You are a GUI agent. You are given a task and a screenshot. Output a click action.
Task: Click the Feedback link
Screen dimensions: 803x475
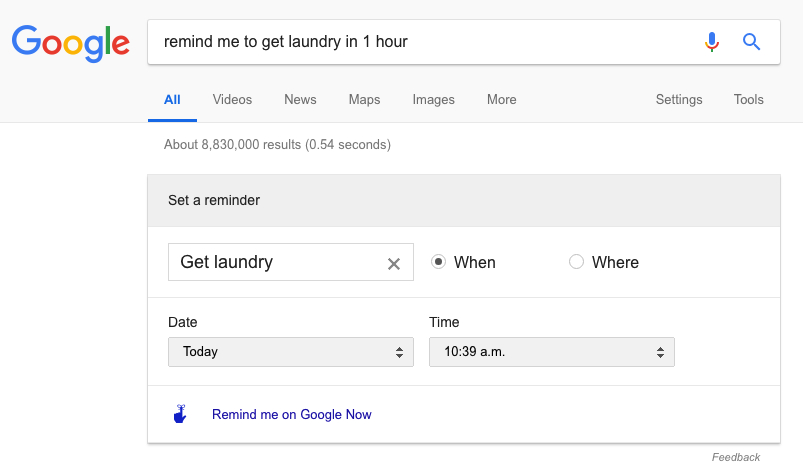coord(735,457)
